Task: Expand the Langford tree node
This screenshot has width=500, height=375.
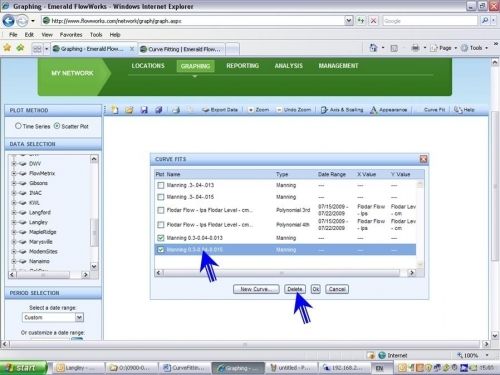Action: 14,212
